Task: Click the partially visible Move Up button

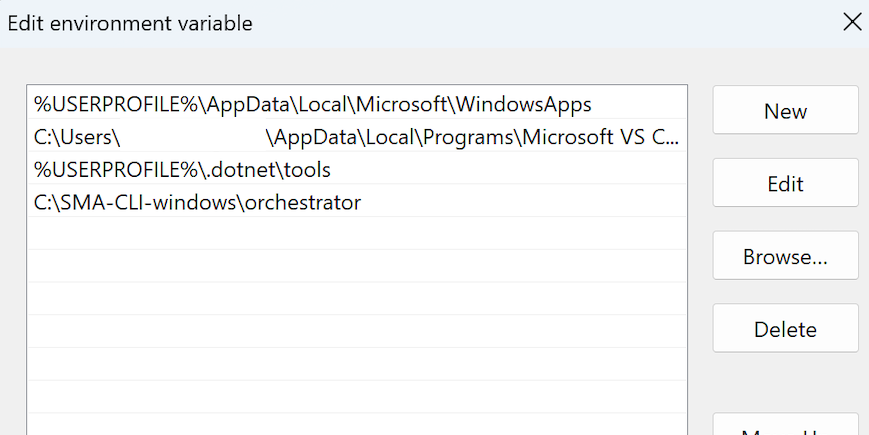Action: point(785,427)
